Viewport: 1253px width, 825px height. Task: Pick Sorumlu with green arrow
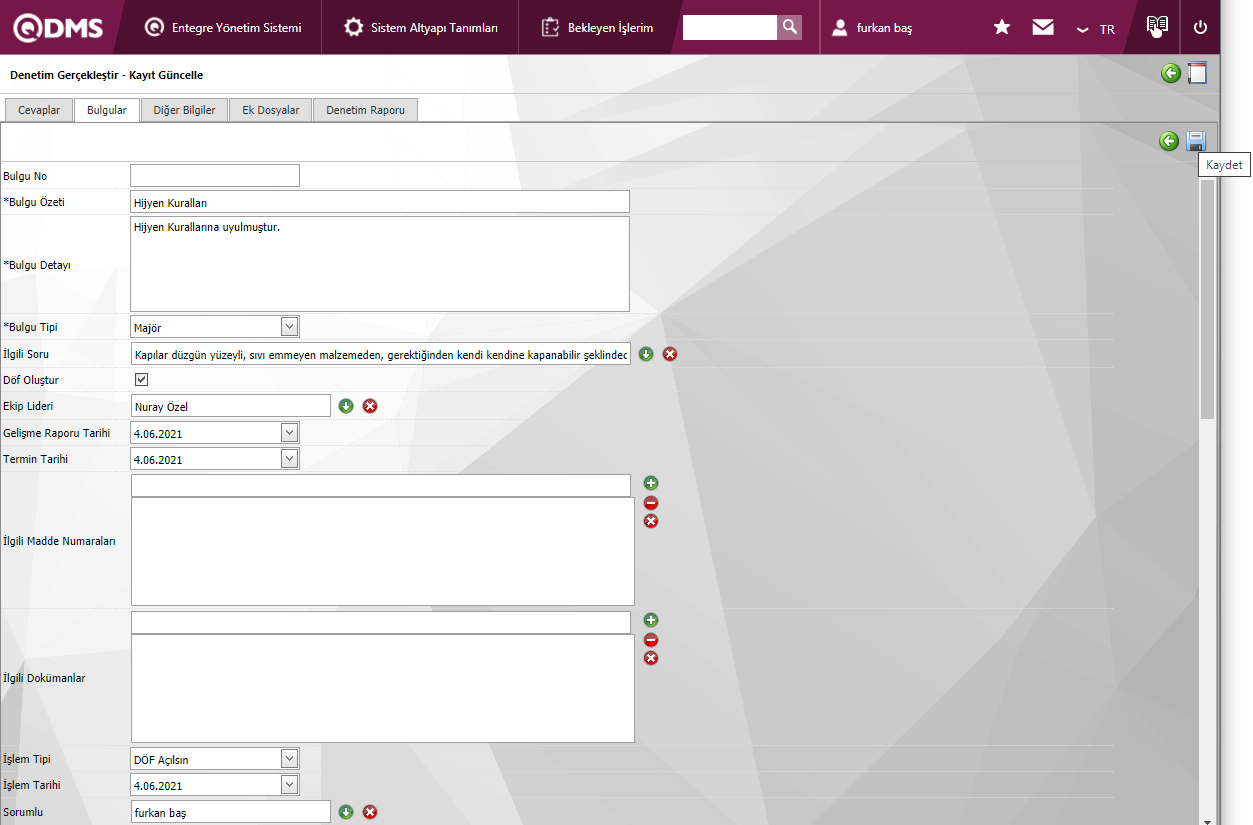[x=346, y=812]
